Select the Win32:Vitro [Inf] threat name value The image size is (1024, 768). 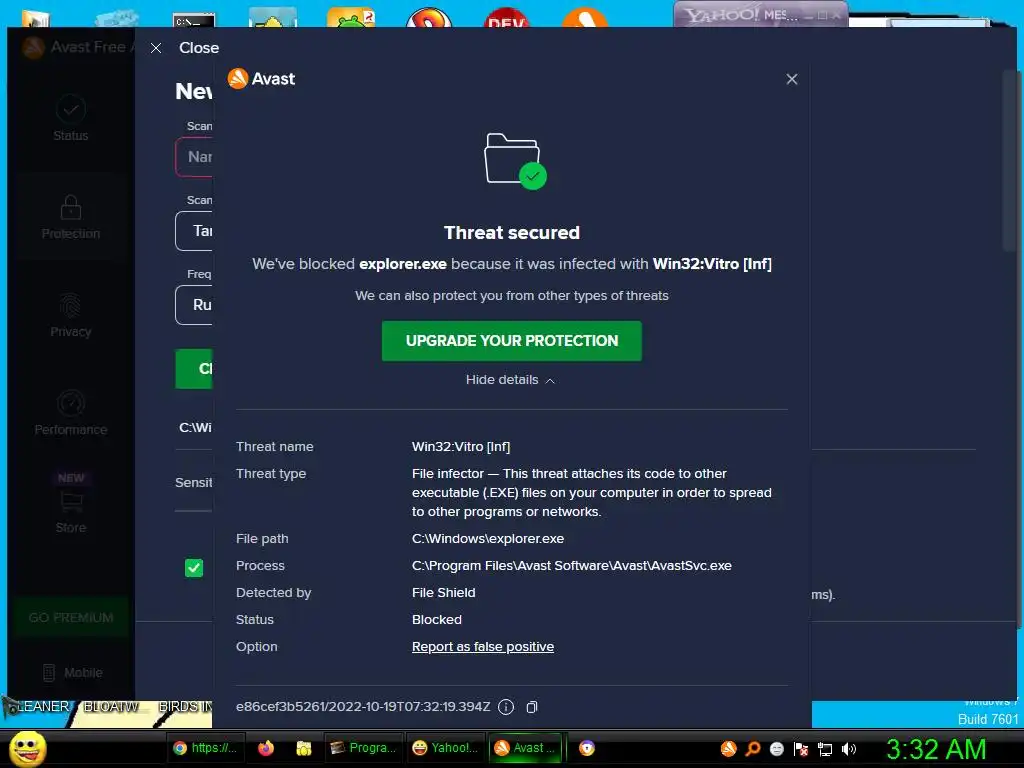coord(460,447)
